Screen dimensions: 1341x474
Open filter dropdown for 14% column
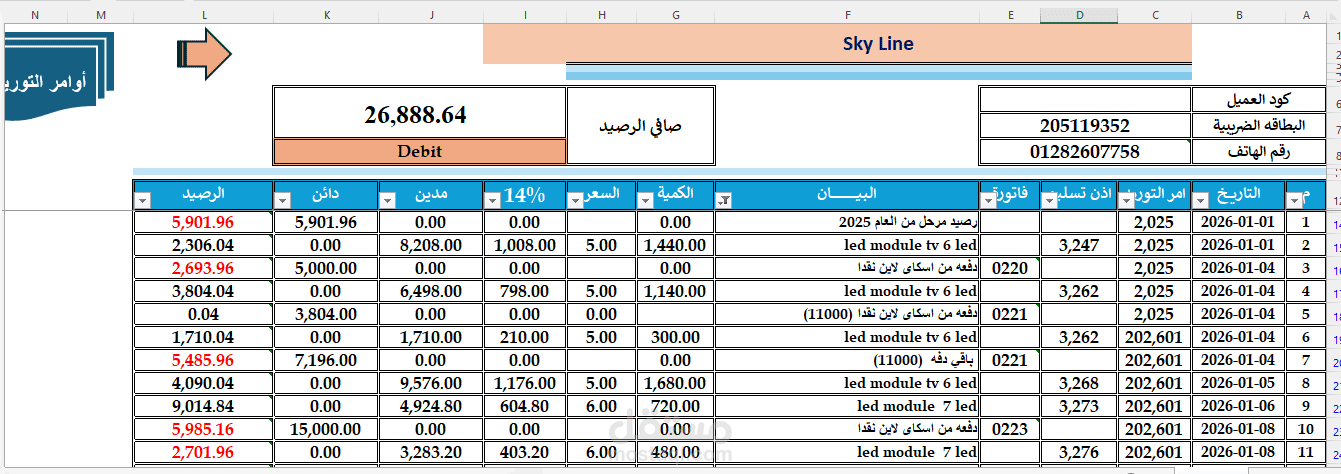(492, 201)
